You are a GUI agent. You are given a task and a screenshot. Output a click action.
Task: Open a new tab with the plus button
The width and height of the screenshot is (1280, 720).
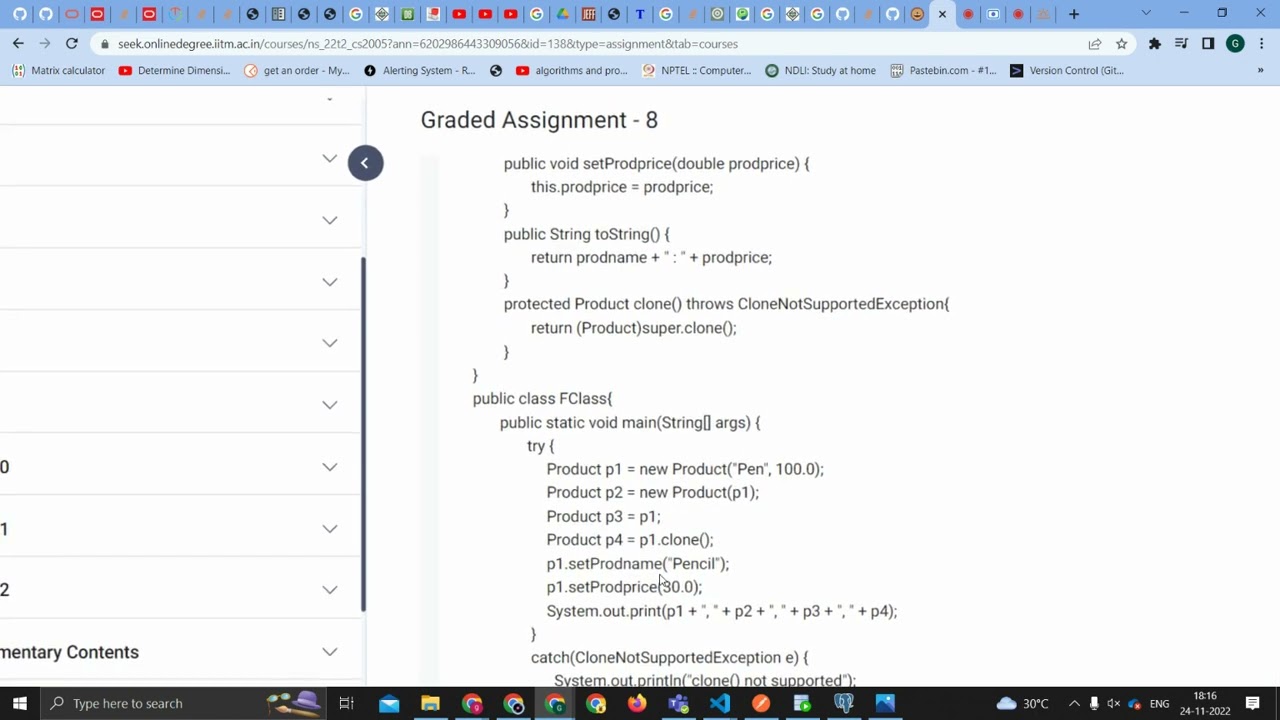tap(1074, 14)
